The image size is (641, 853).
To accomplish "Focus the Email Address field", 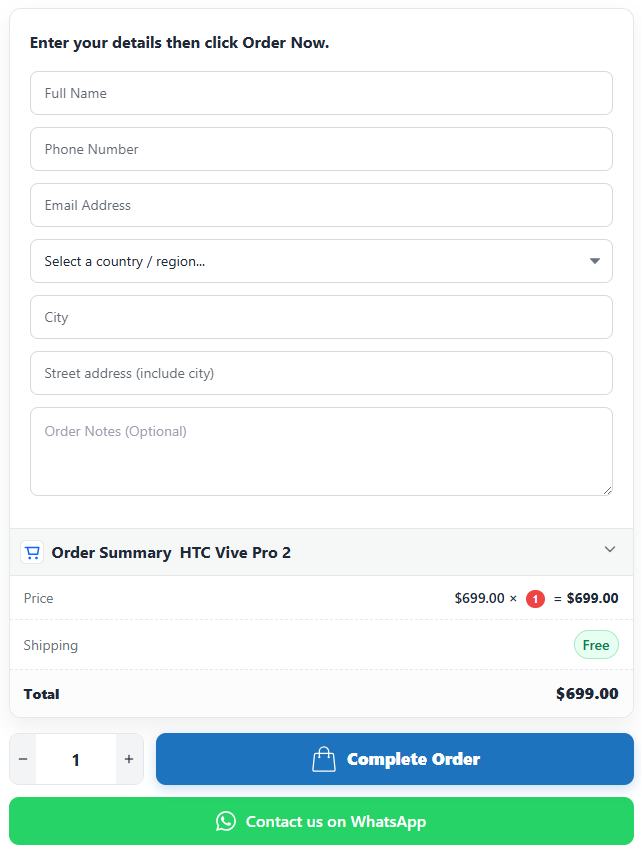I will click(x=321, y=205).
